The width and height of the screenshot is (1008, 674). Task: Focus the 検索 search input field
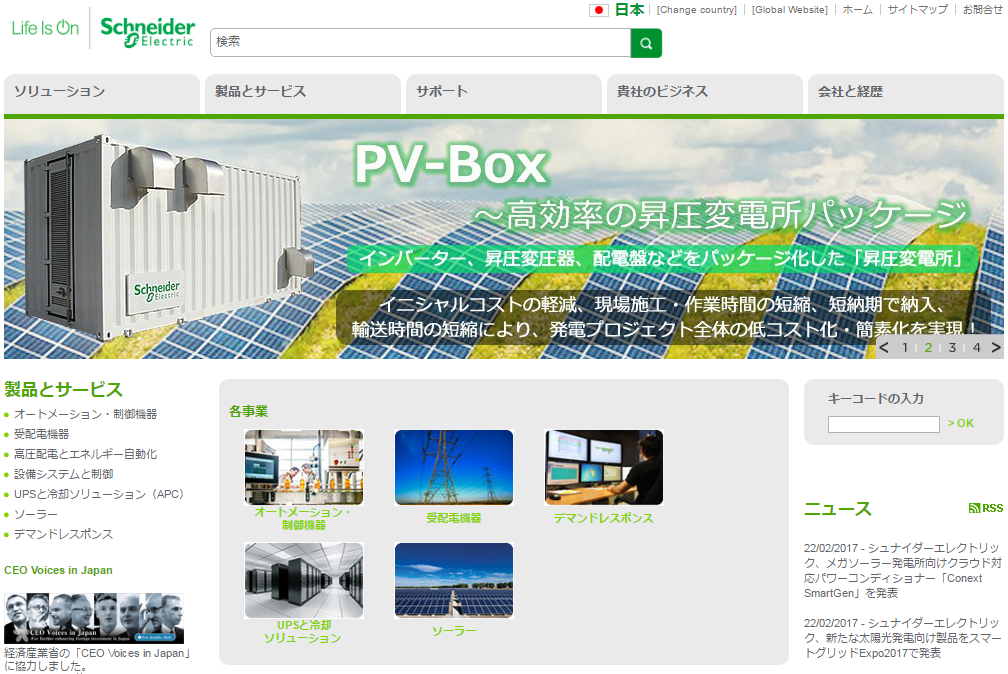pyautogui.click(x=420, y=42)
